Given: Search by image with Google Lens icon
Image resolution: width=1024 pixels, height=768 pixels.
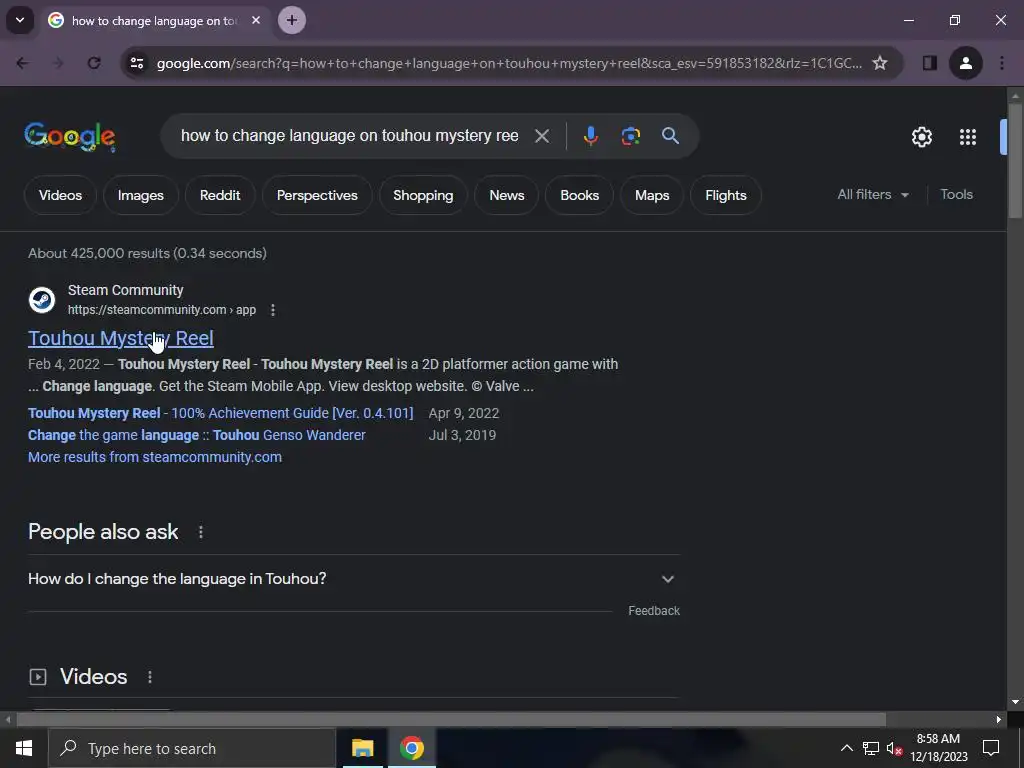Looking at the screenshot, I should [630, 136].
